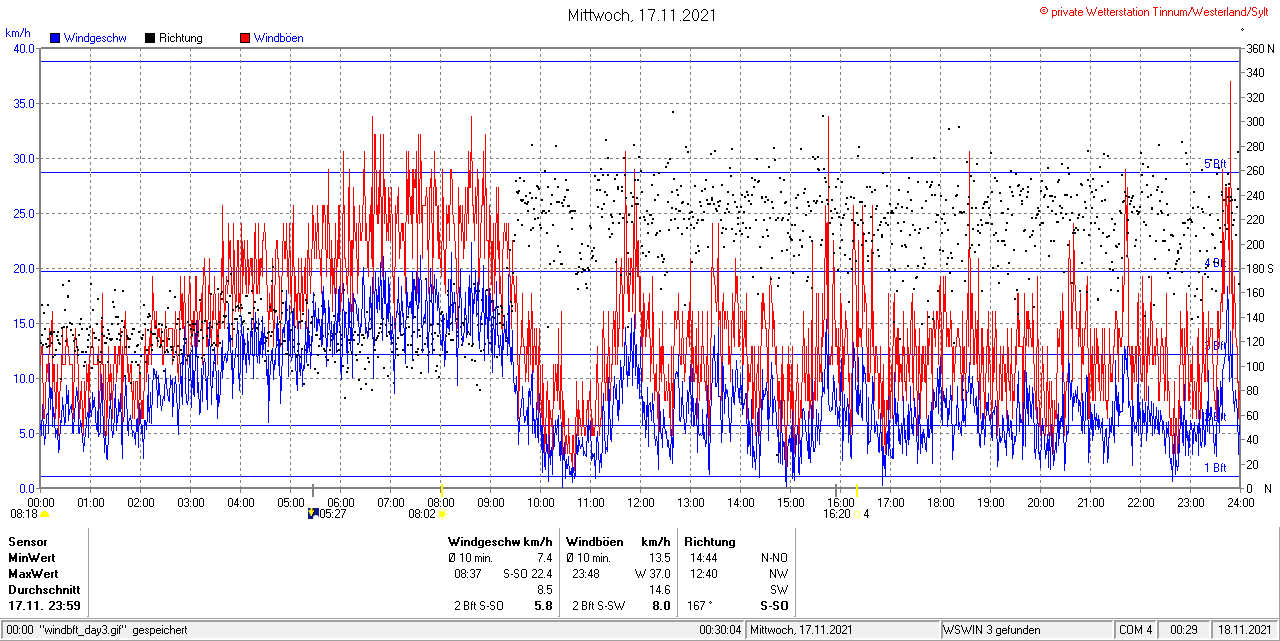The height and width of the screenshot is (641, 1280).
Task: Click the 00:30:04 clock in status bar
Action: coord(720,630)
